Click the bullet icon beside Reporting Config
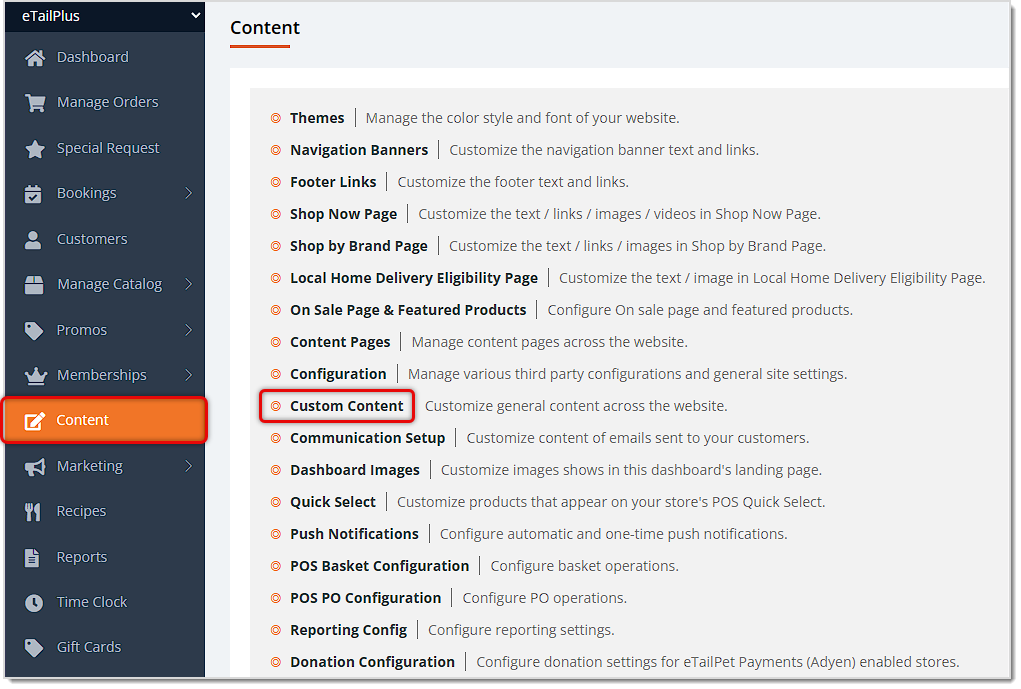Viewport: 1021px width, 689px height. [x=276, y=630]
